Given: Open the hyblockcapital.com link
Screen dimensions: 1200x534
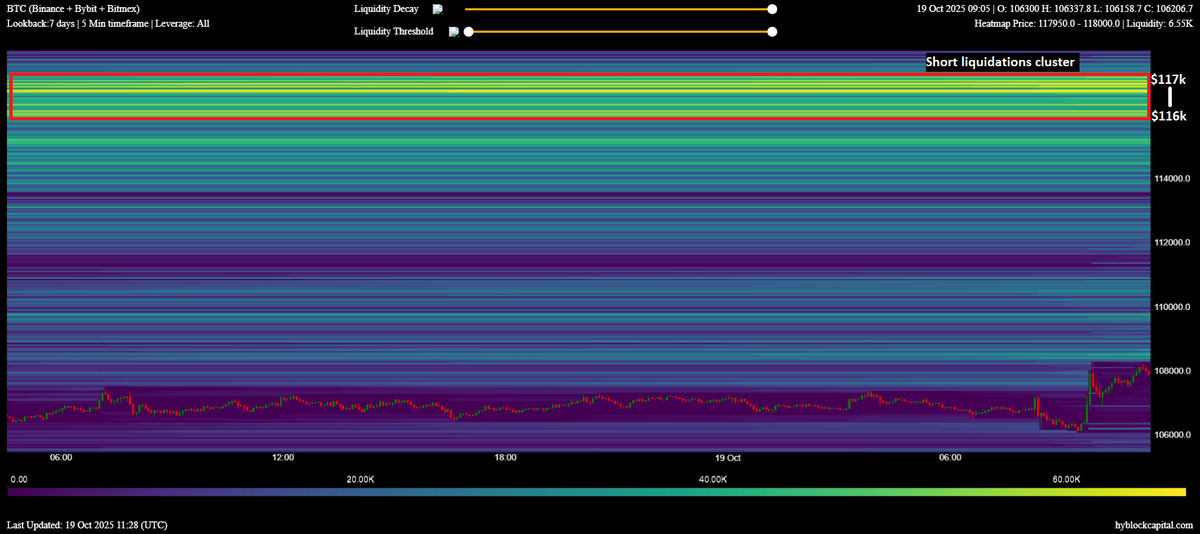Looking at the screenshot, I should [x=1153, y=524].
